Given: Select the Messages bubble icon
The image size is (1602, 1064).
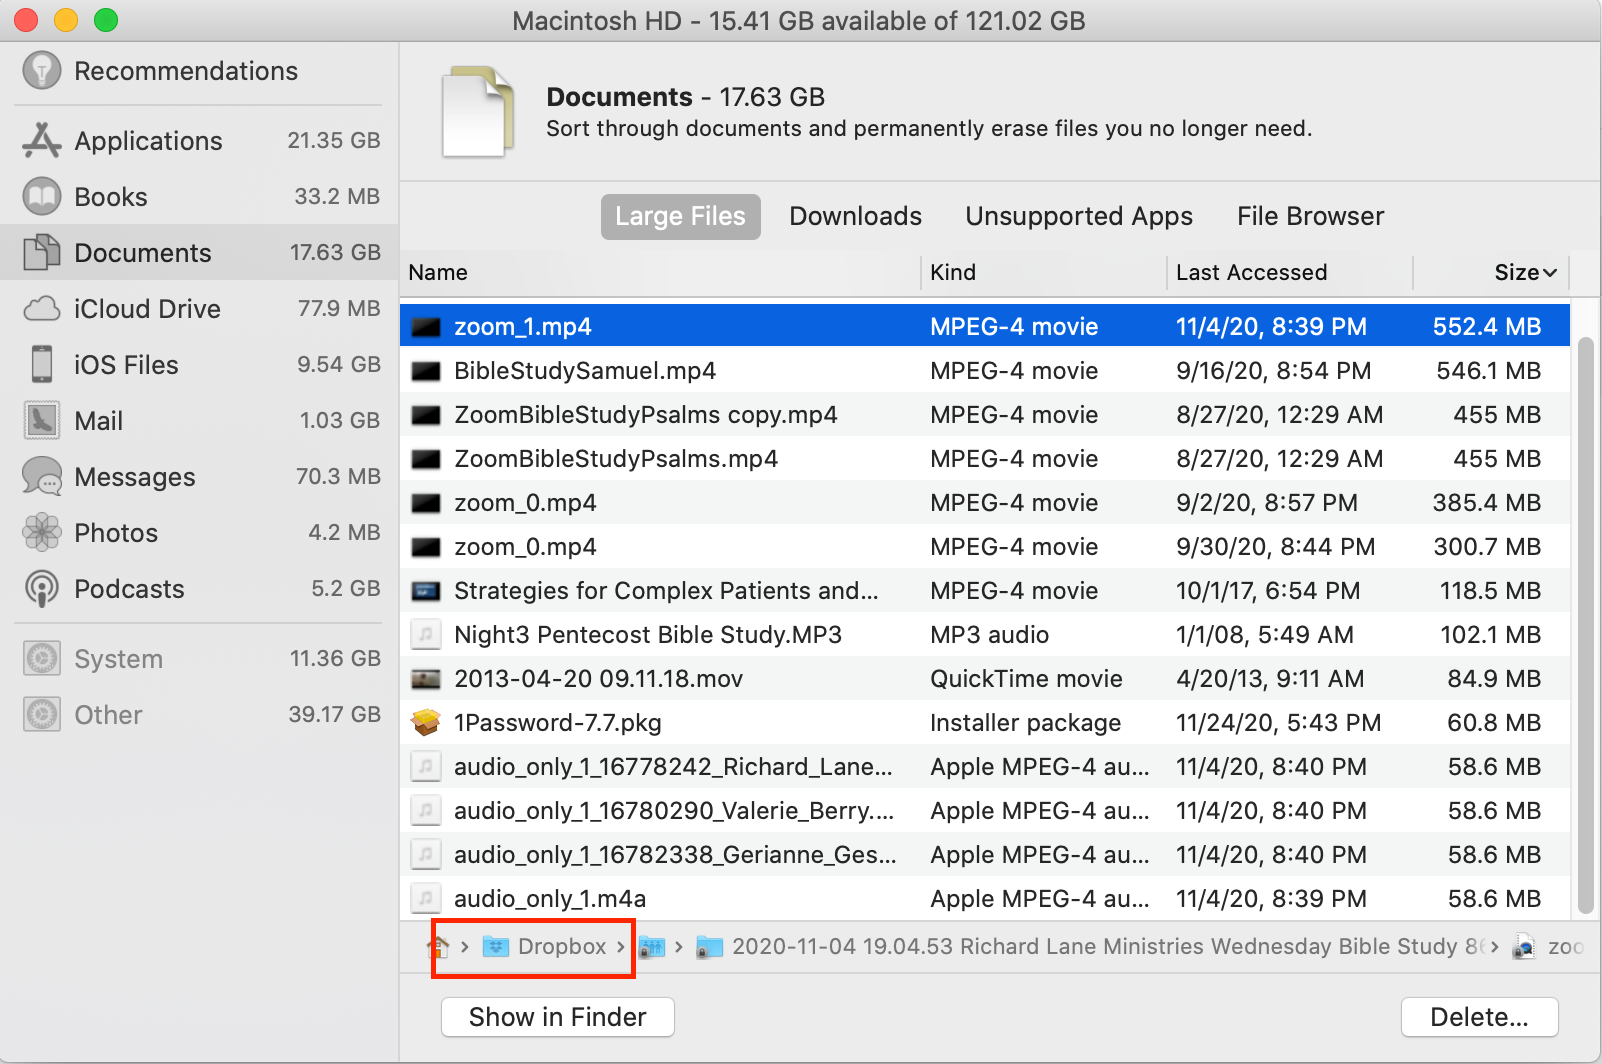Looking at the screenshot, I should coord(42,477).
